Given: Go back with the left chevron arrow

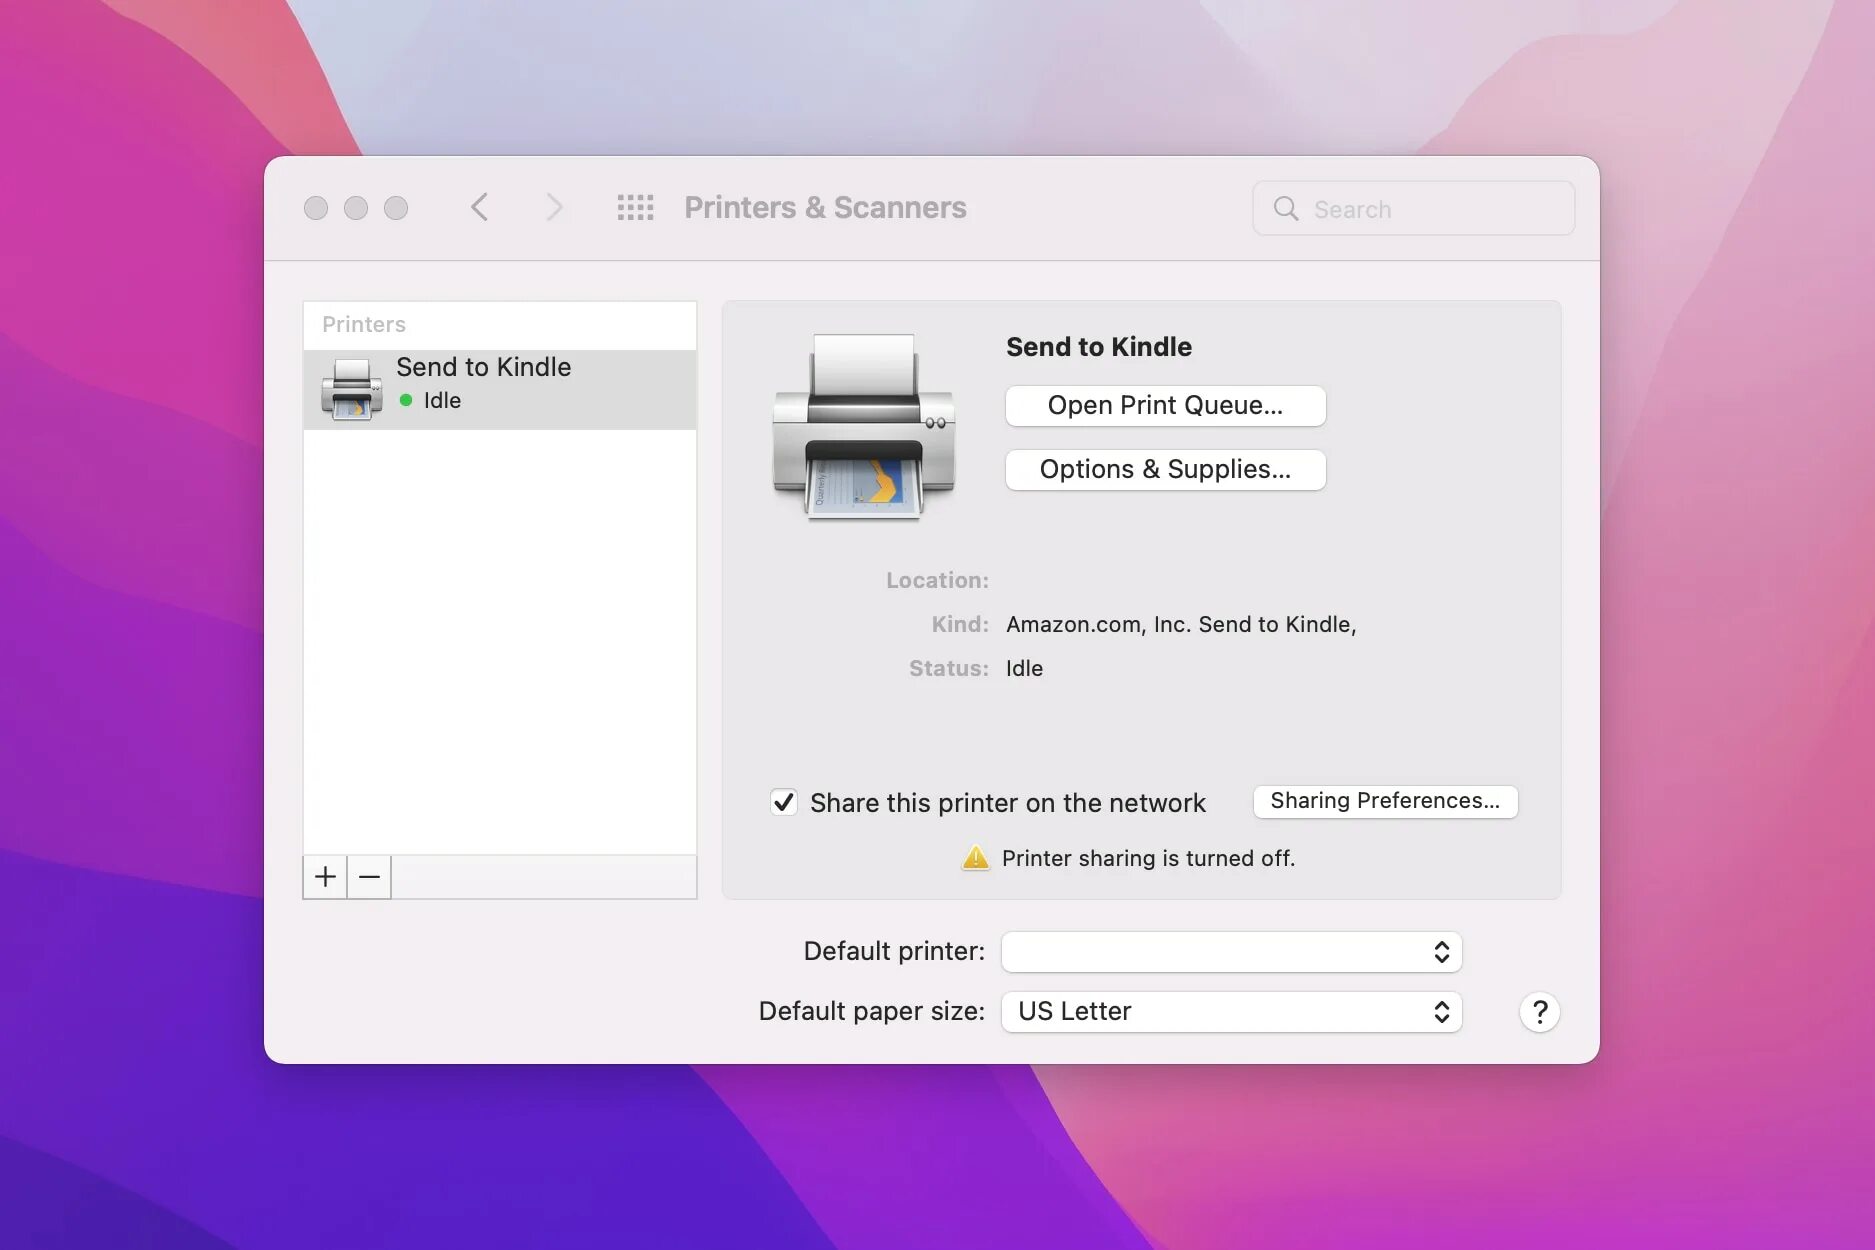Looking at the screenshot, I should [x=479, y=208].
